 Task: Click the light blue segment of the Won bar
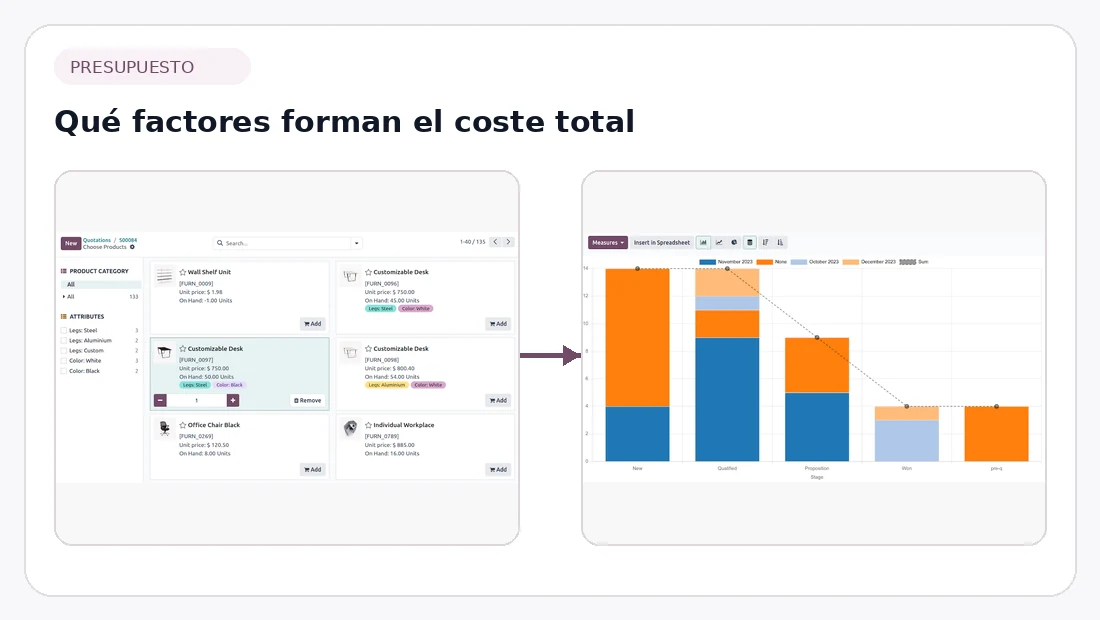coord(906,440)
